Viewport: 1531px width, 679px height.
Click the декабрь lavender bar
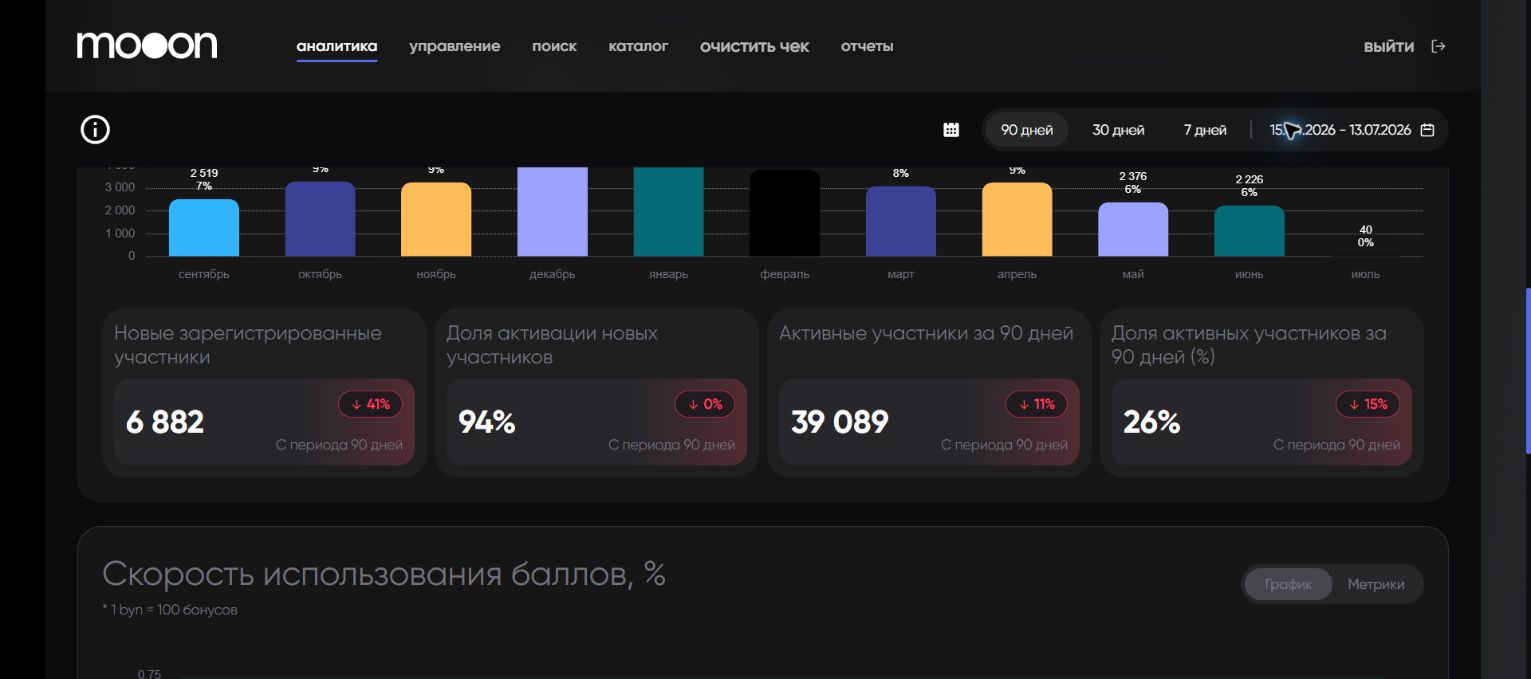552,212
